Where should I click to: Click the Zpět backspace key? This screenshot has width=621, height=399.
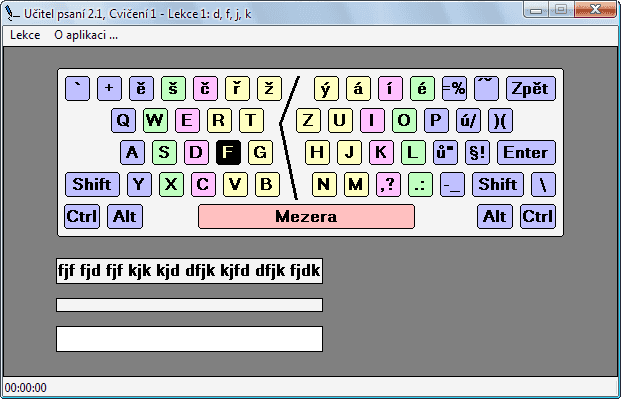click(x=531, y=88)
